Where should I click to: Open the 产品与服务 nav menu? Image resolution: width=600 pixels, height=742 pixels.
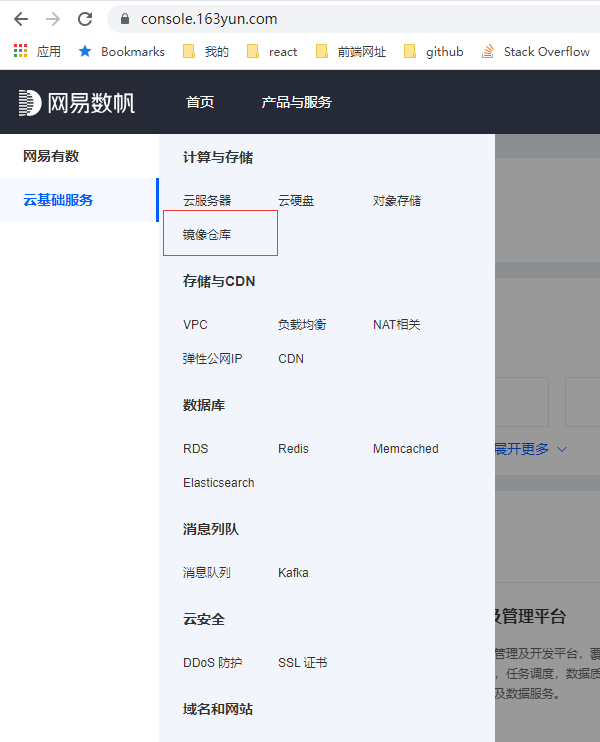click(296, 102)
